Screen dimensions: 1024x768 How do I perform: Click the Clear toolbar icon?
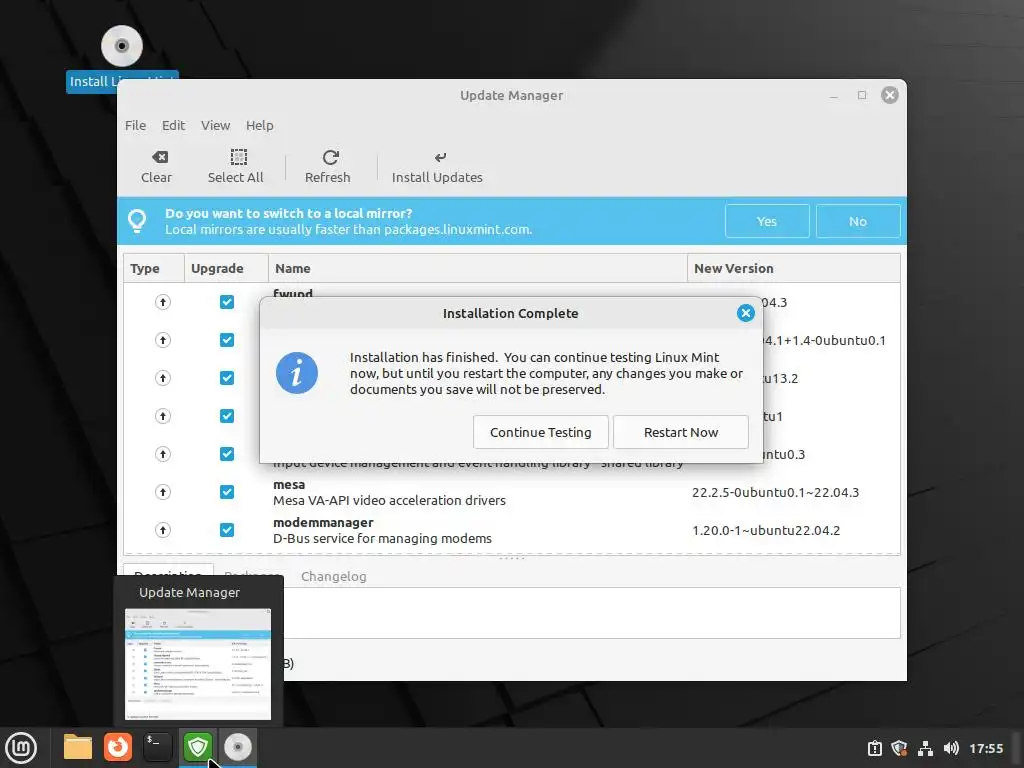159,157
